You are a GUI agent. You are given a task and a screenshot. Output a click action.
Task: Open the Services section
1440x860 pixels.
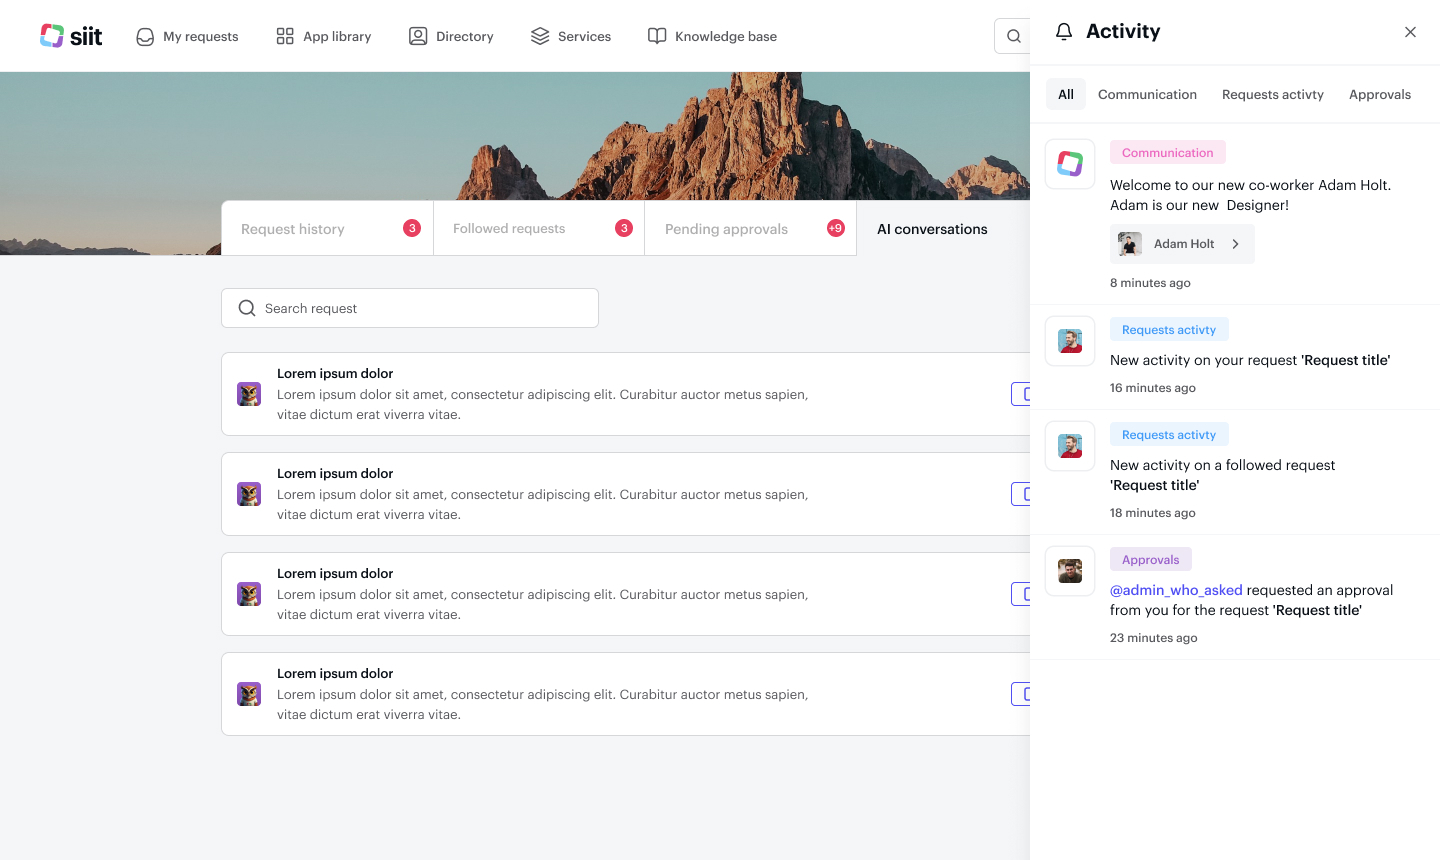pyautogui.click(x=571, y=36)
